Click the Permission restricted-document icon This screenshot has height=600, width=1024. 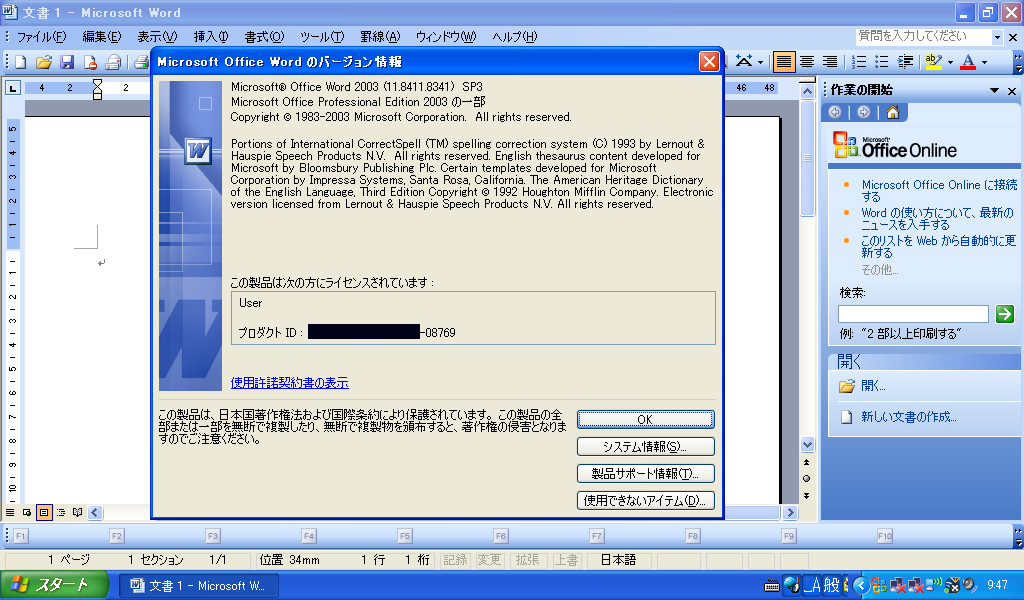point(90,62)
